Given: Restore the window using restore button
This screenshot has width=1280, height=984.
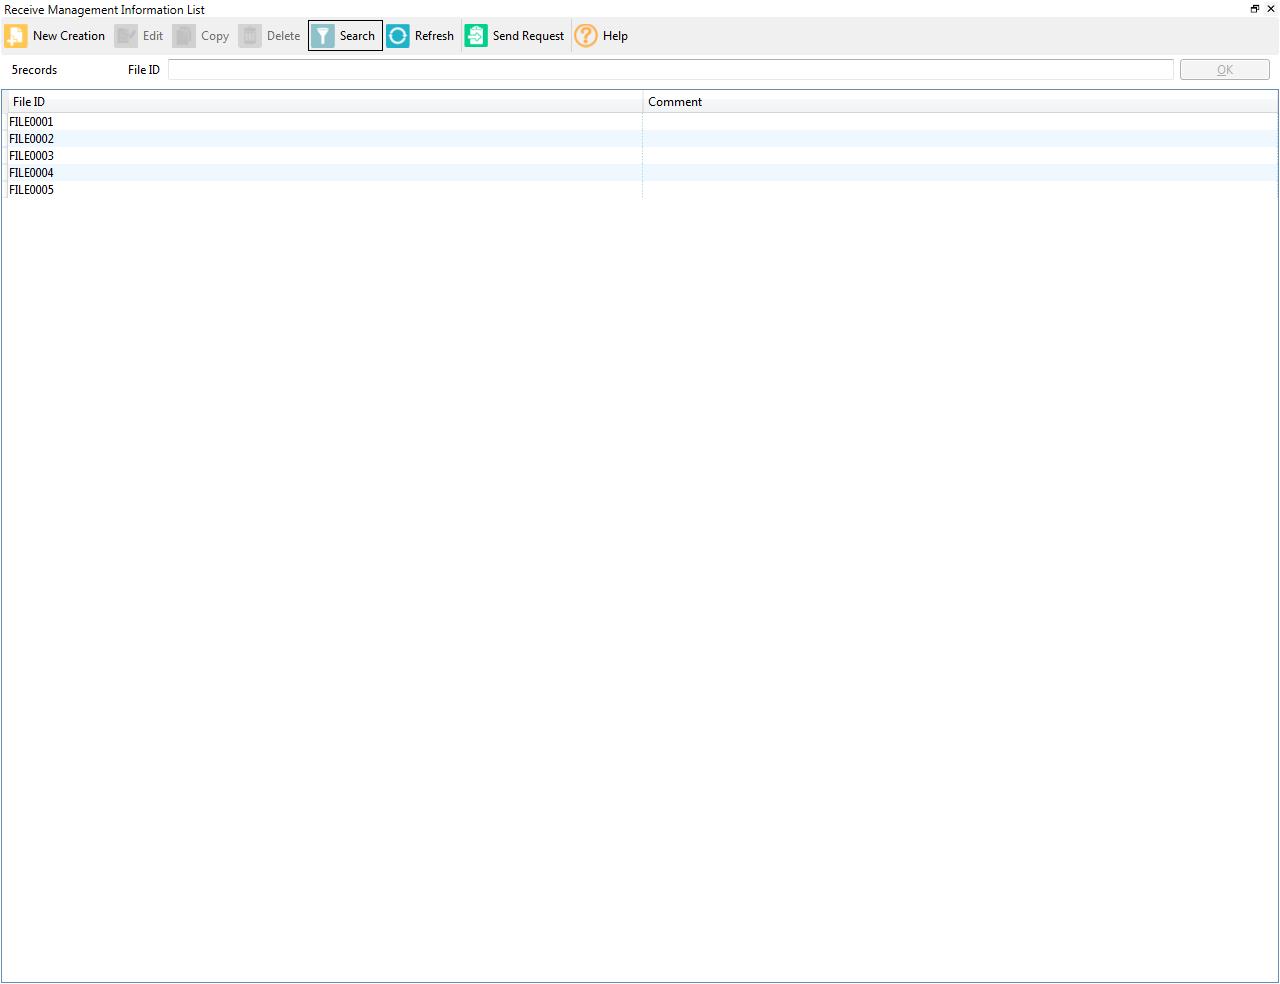Looking at the screenshot, I should point(1255,9).
